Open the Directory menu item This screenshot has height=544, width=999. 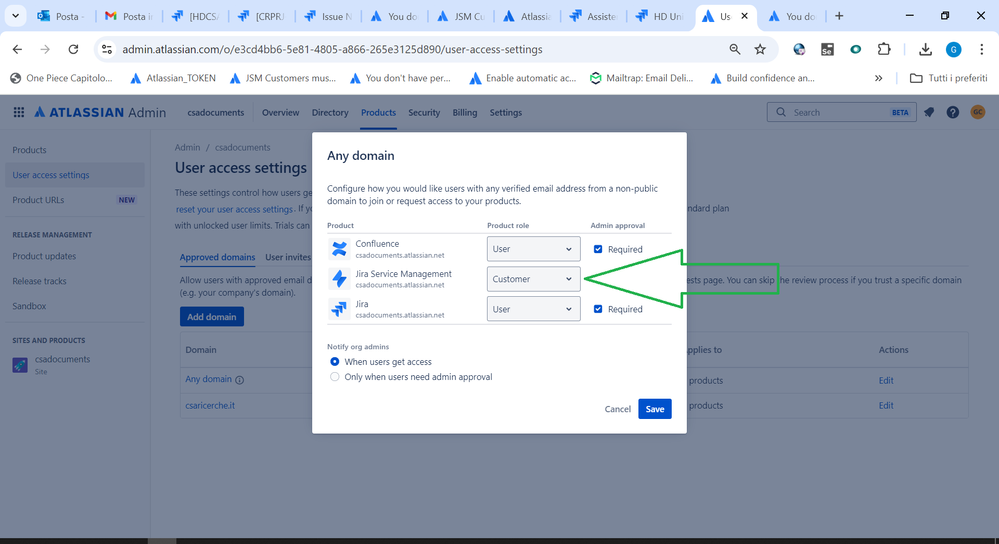[x=330, y=112]
